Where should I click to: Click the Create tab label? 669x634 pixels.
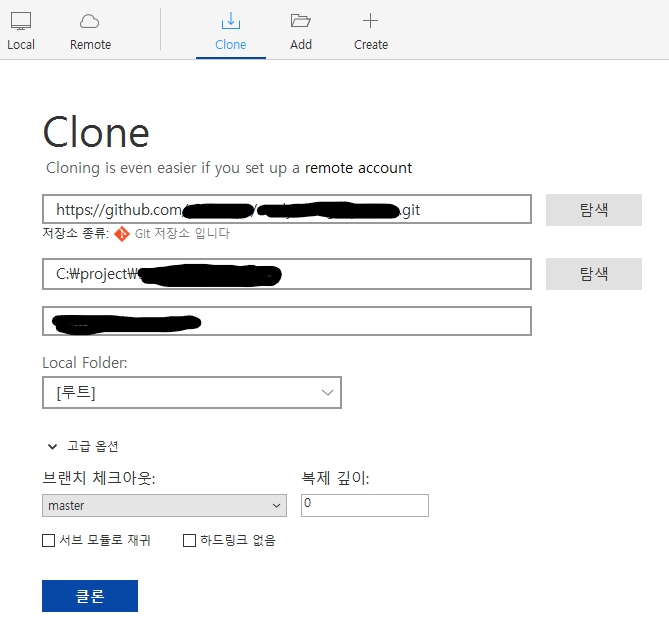point(371,45)
